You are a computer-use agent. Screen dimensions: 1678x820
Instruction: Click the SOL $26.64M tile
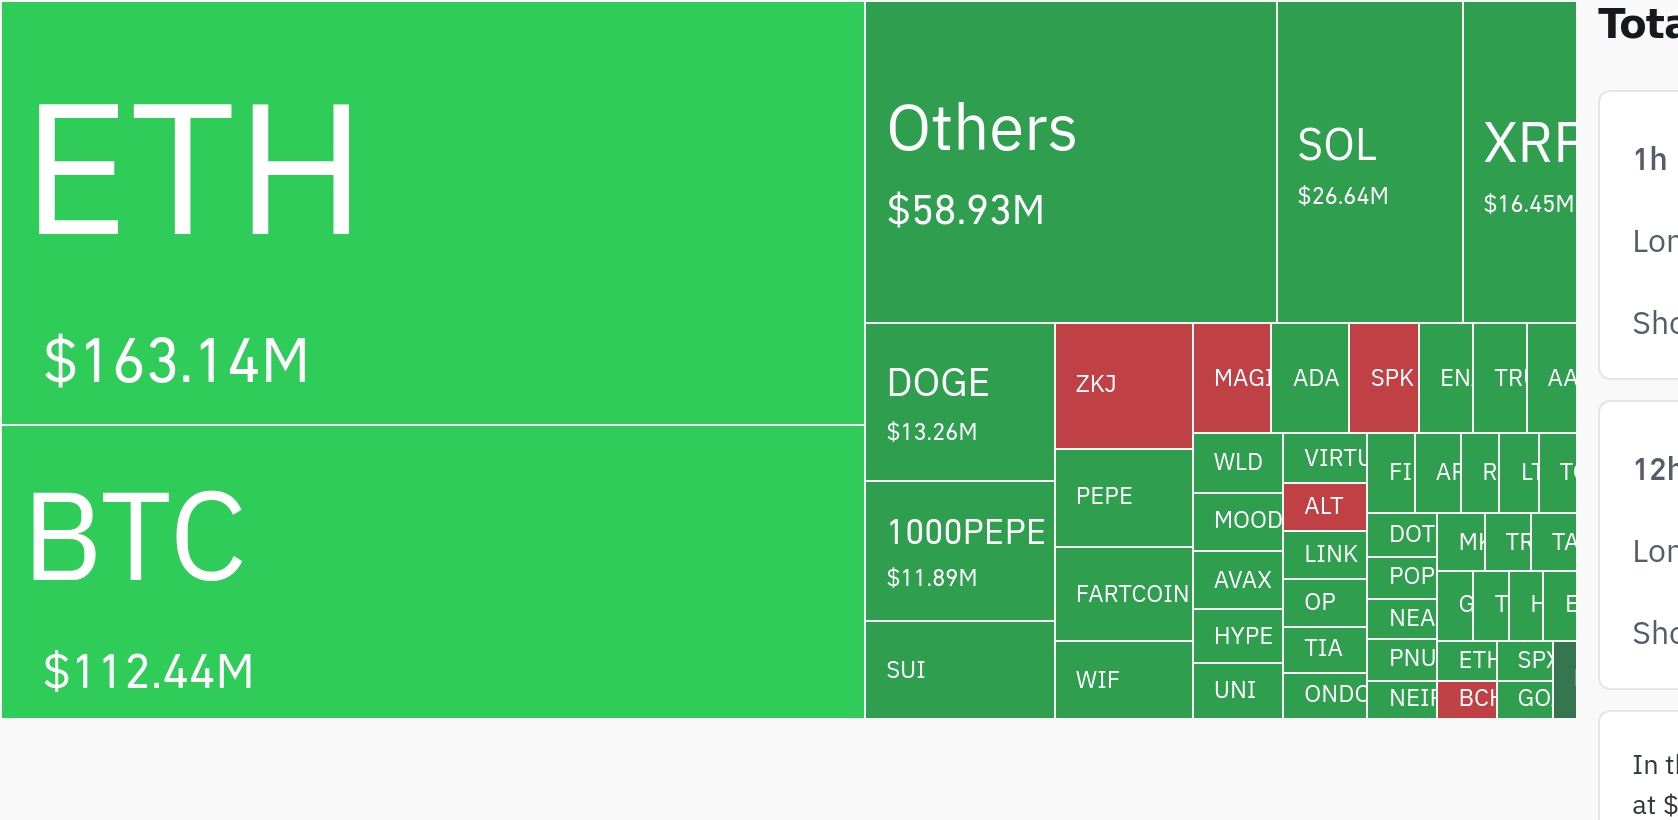pyautogui.click(x=1370, y=162)
